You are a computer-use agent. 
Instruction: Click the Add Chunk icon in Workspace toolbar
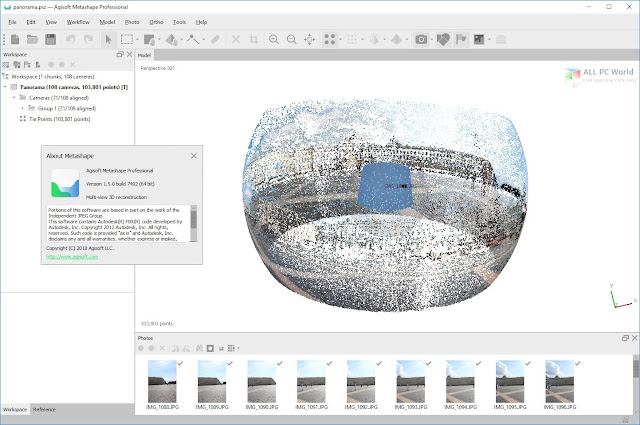coord(6,65)
